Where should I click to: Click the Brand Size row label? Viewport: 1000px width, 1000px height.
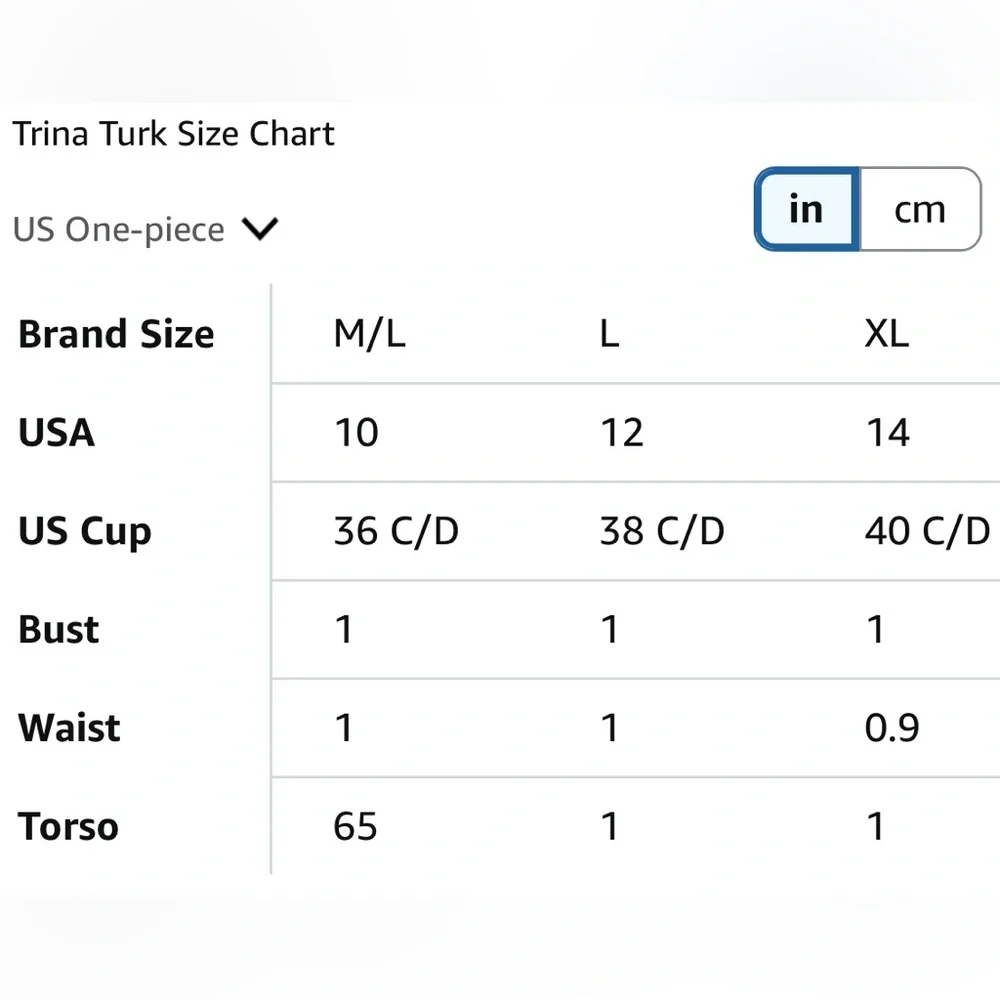(x=116, y=334)
